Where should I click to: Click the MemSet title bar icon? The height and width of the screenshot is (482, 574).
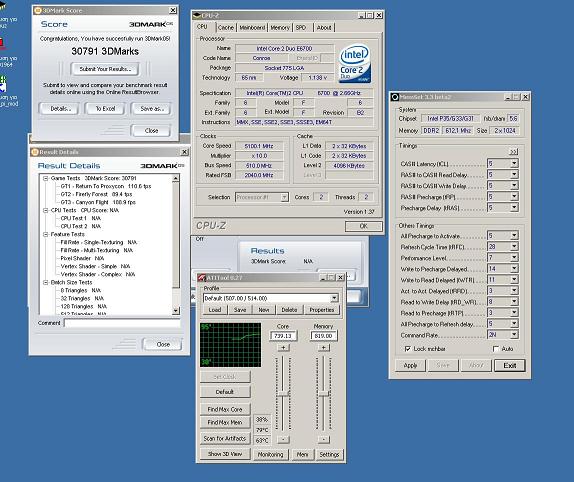(395, 97)
